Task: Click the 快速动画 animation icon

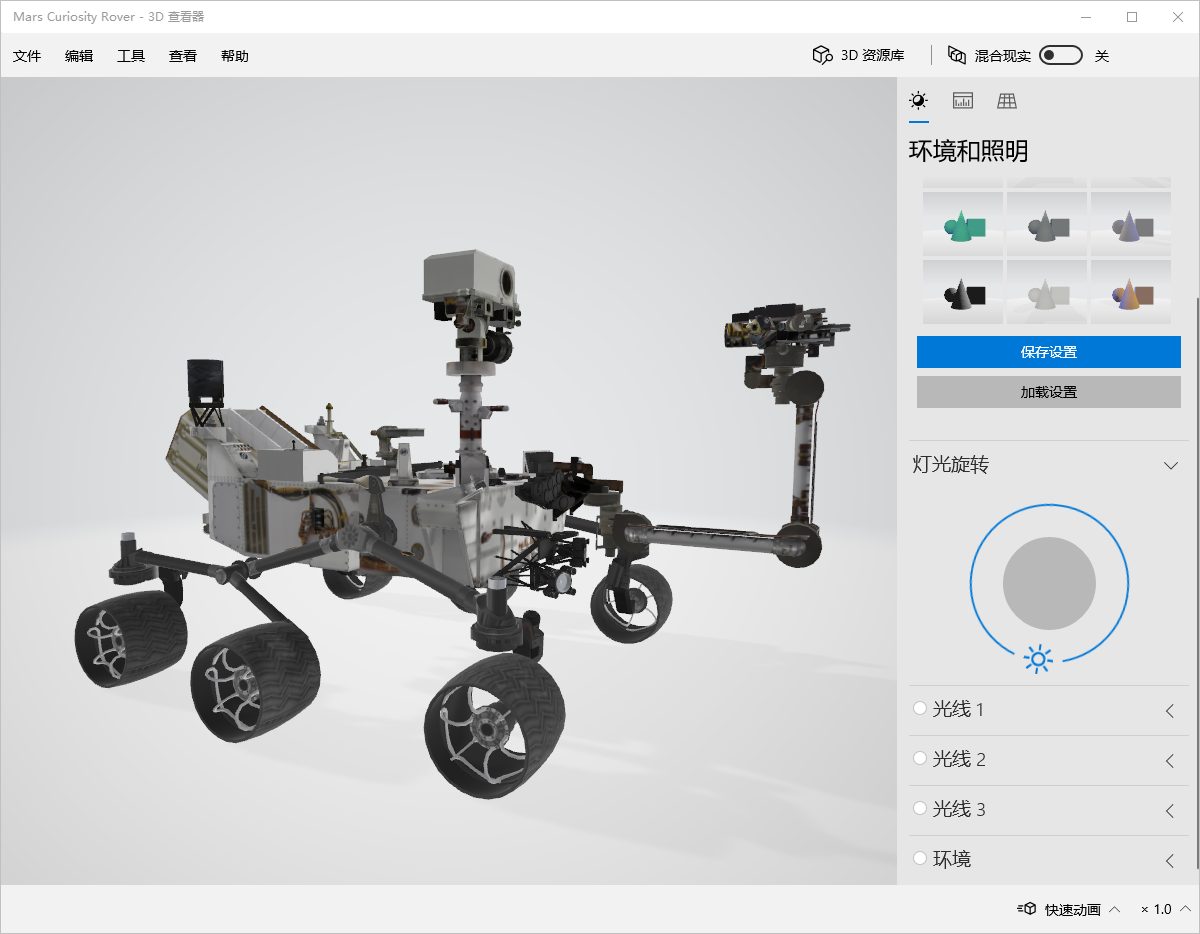Action: [x=1026, y=909]
